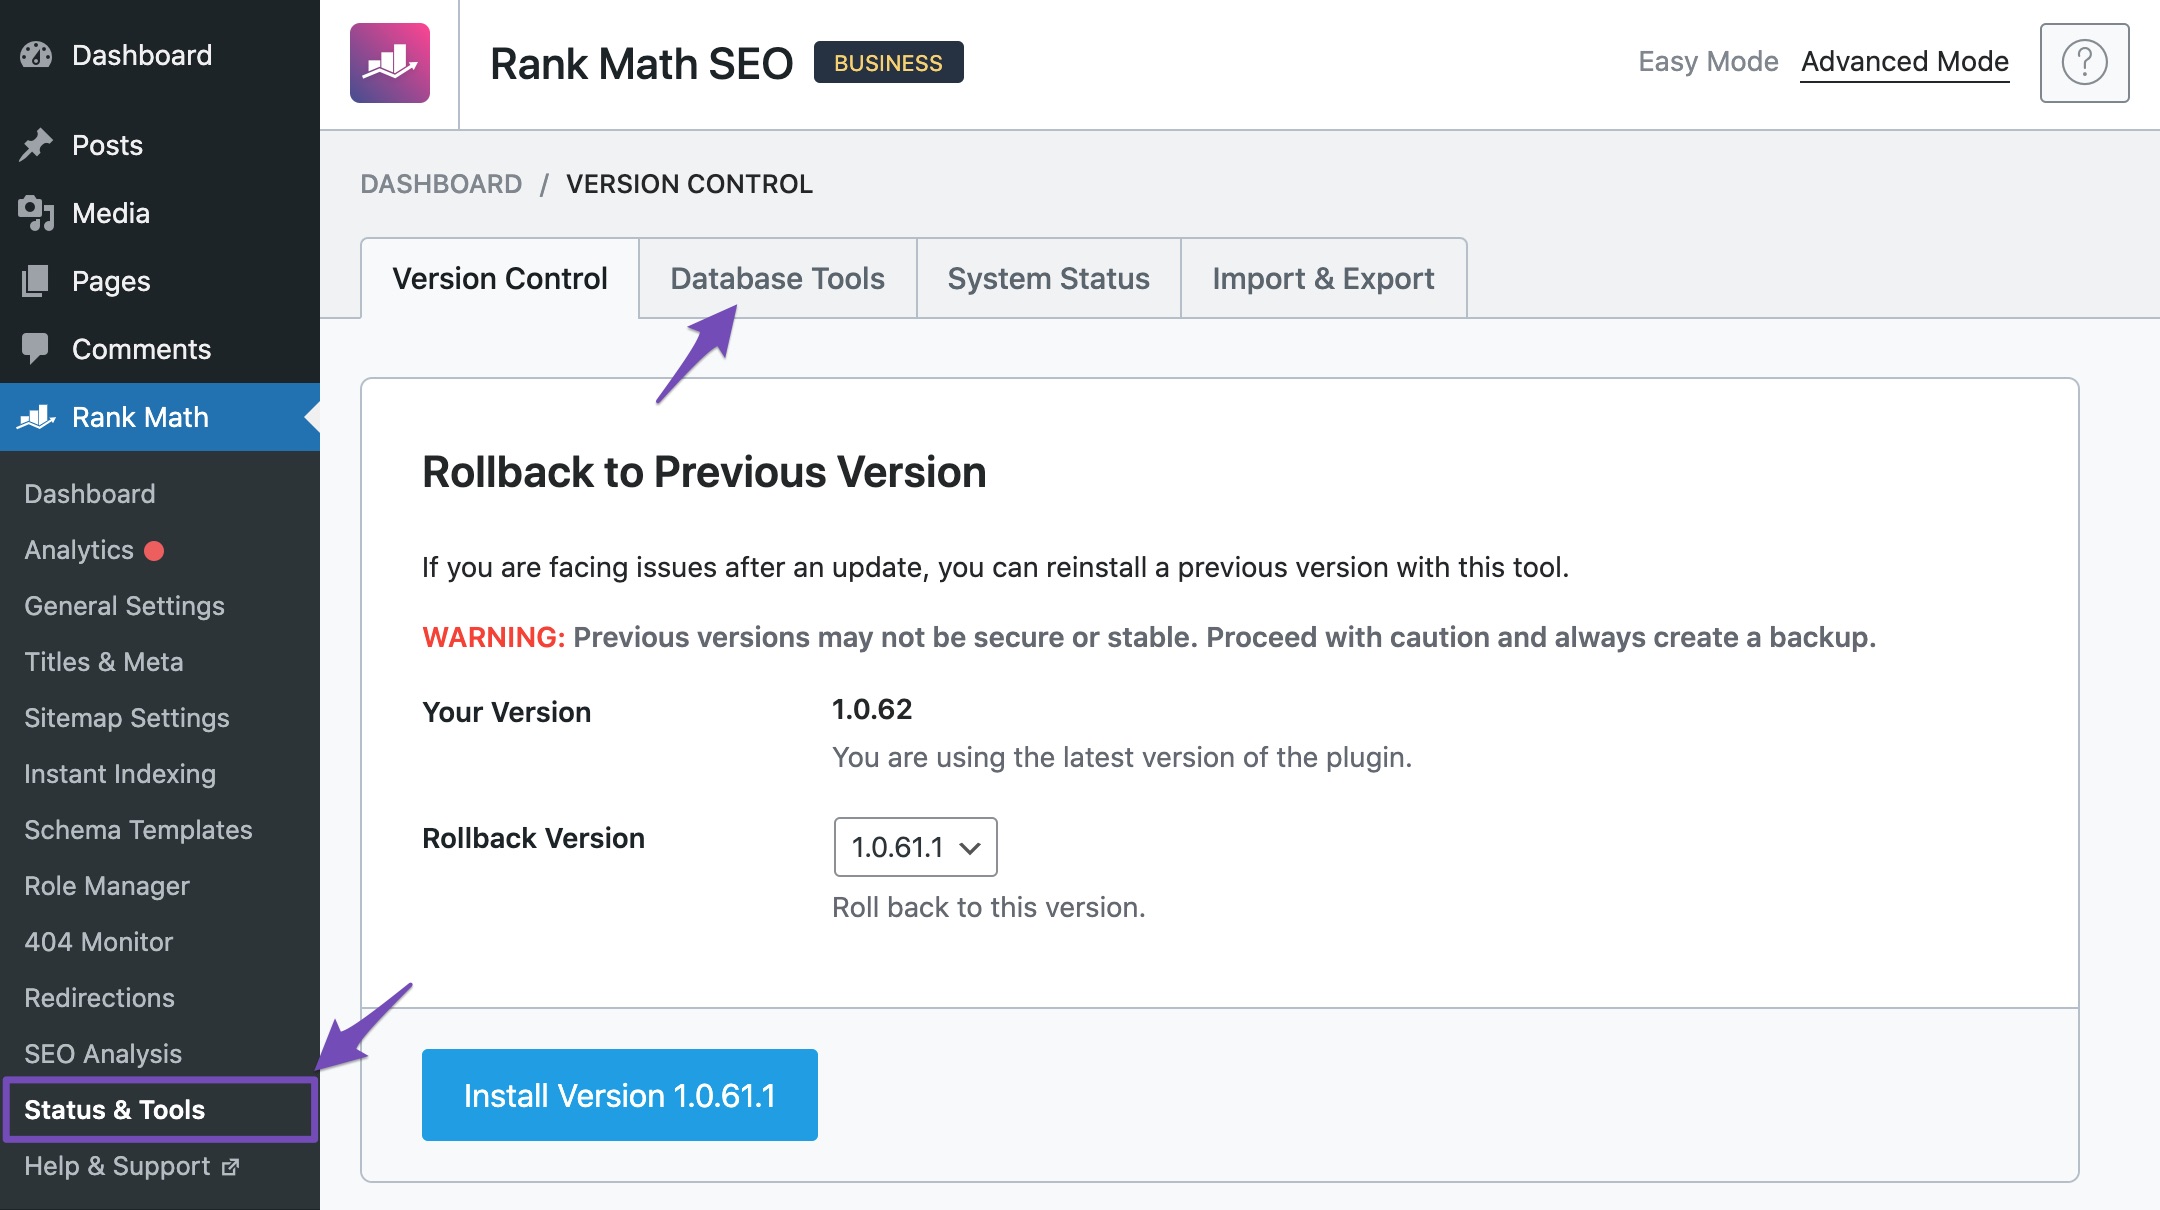The image size is (2160, 1210).
Task: Click the Rank Math logo icon in header
Action: coord(389,63)
